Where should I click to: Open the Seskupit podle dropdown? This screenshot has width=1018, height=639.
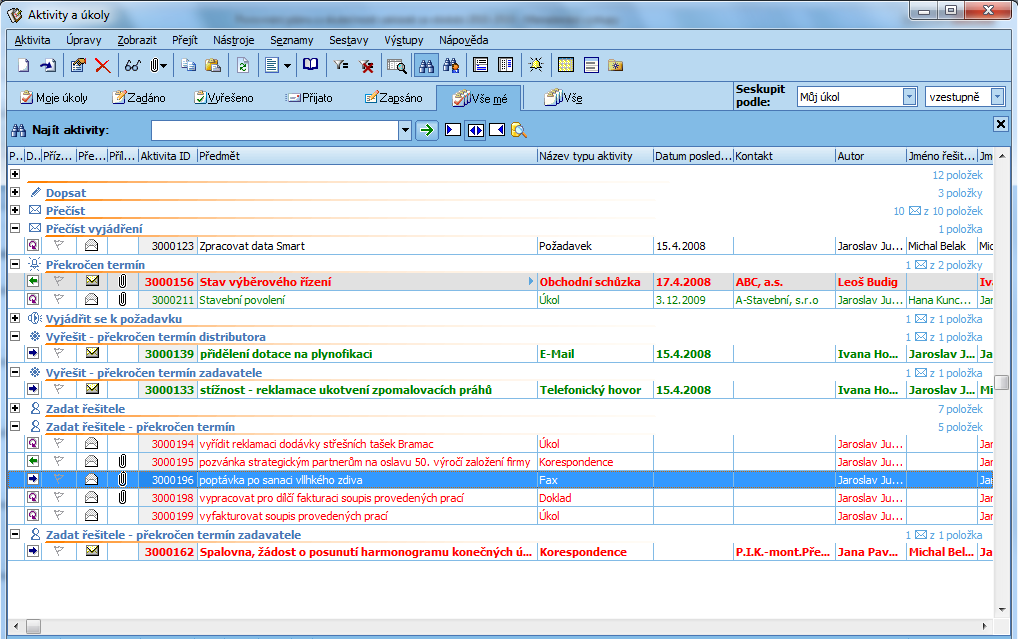point(909,97)
